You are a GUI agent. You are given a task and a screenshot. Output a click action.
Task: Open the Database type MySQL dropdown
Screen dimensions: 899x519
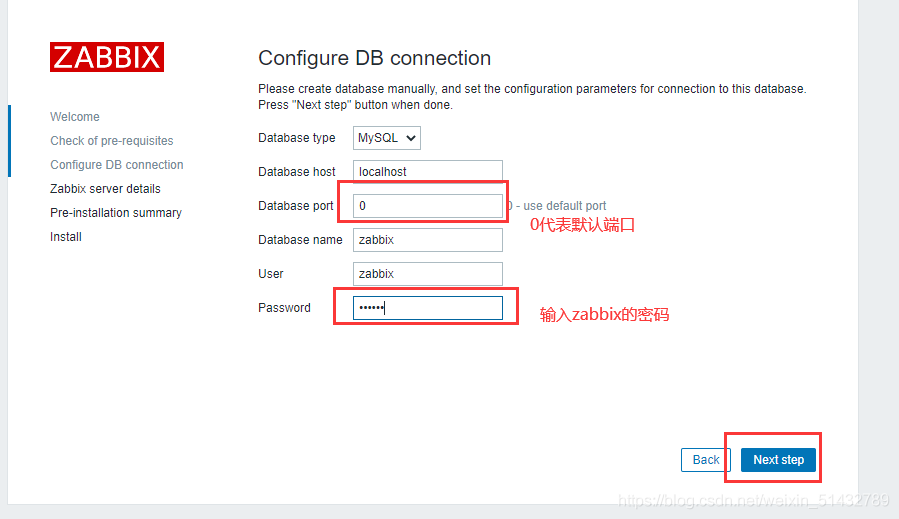[x=386, y=138]
